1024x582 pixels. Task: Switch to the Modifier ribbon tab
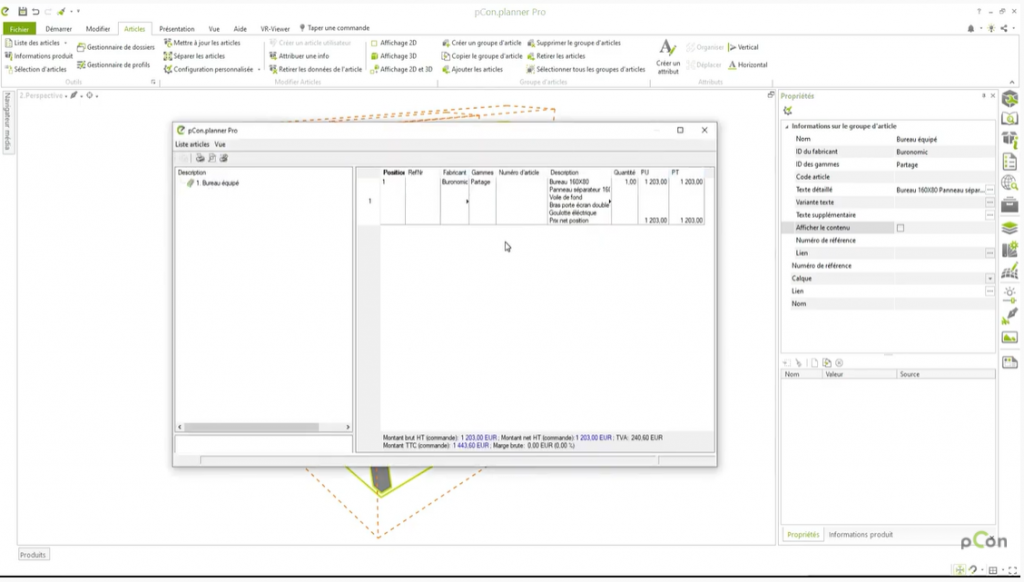tap(98, 29)
